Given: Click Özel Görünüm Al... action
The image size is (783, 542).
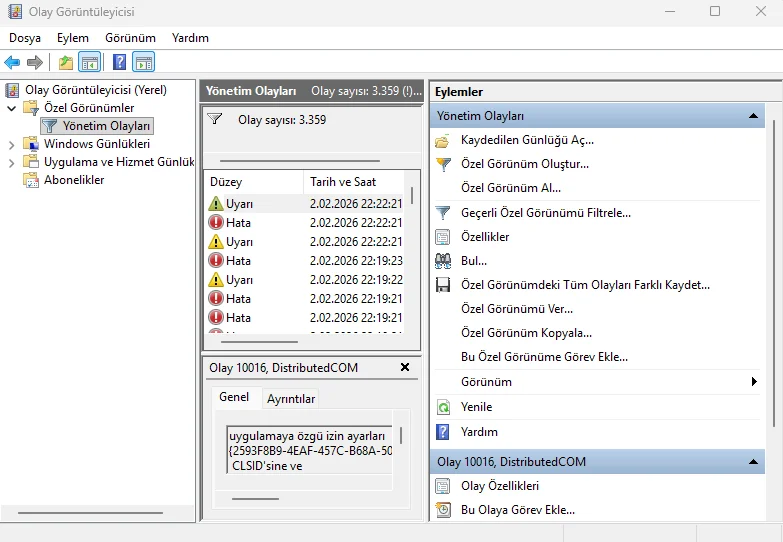Looking at the screenshot, I should [511, 188].
